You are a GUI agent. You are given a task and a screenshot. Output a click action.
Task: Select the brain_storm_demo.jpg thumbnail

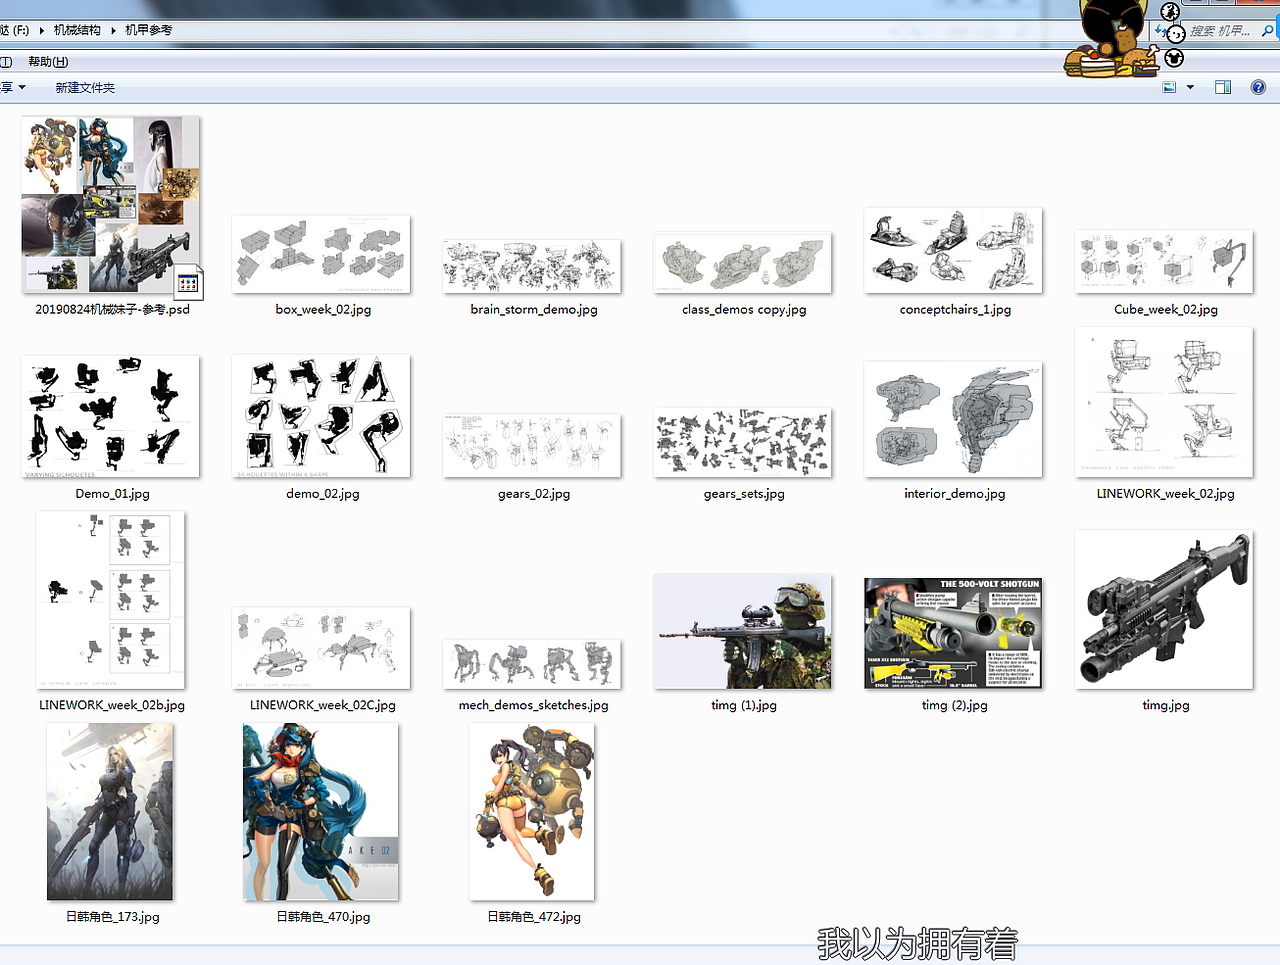(532, 266)
